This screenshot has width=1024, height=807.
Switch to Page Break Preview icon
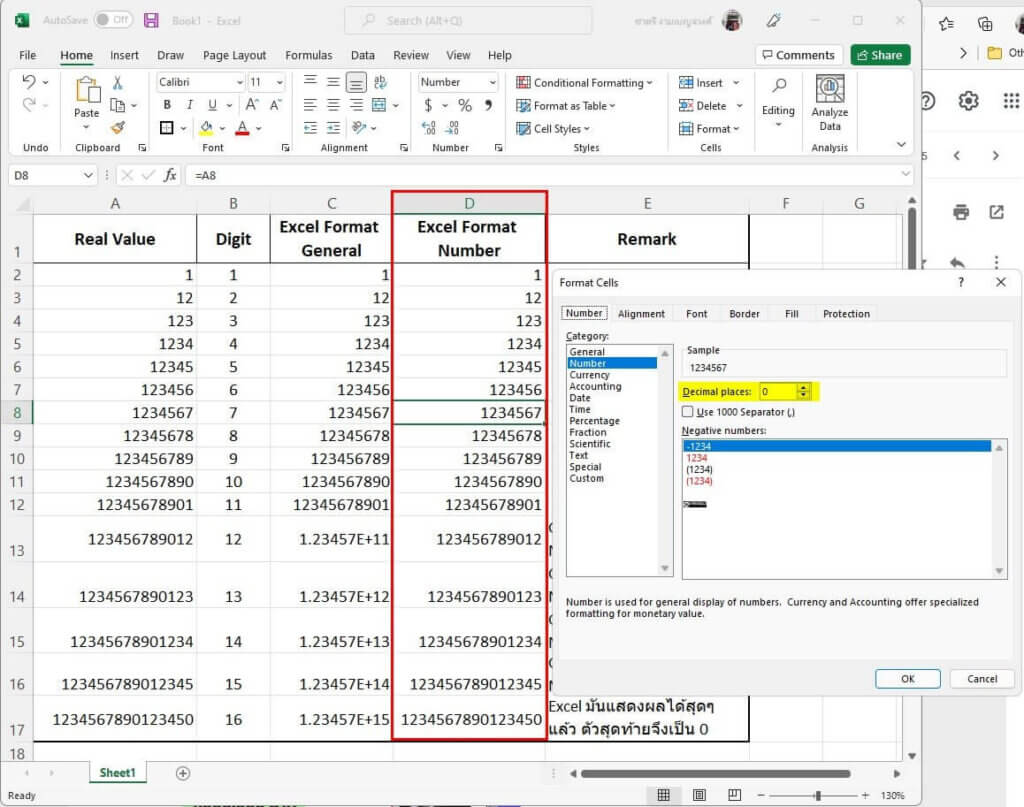pyautogui.click(x=735, y=795)
